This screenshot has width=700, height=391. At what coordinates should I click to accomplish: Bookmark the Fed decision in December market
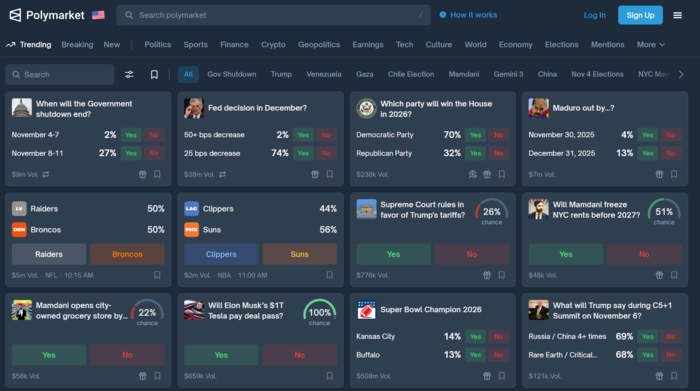[x=329, y=175]
